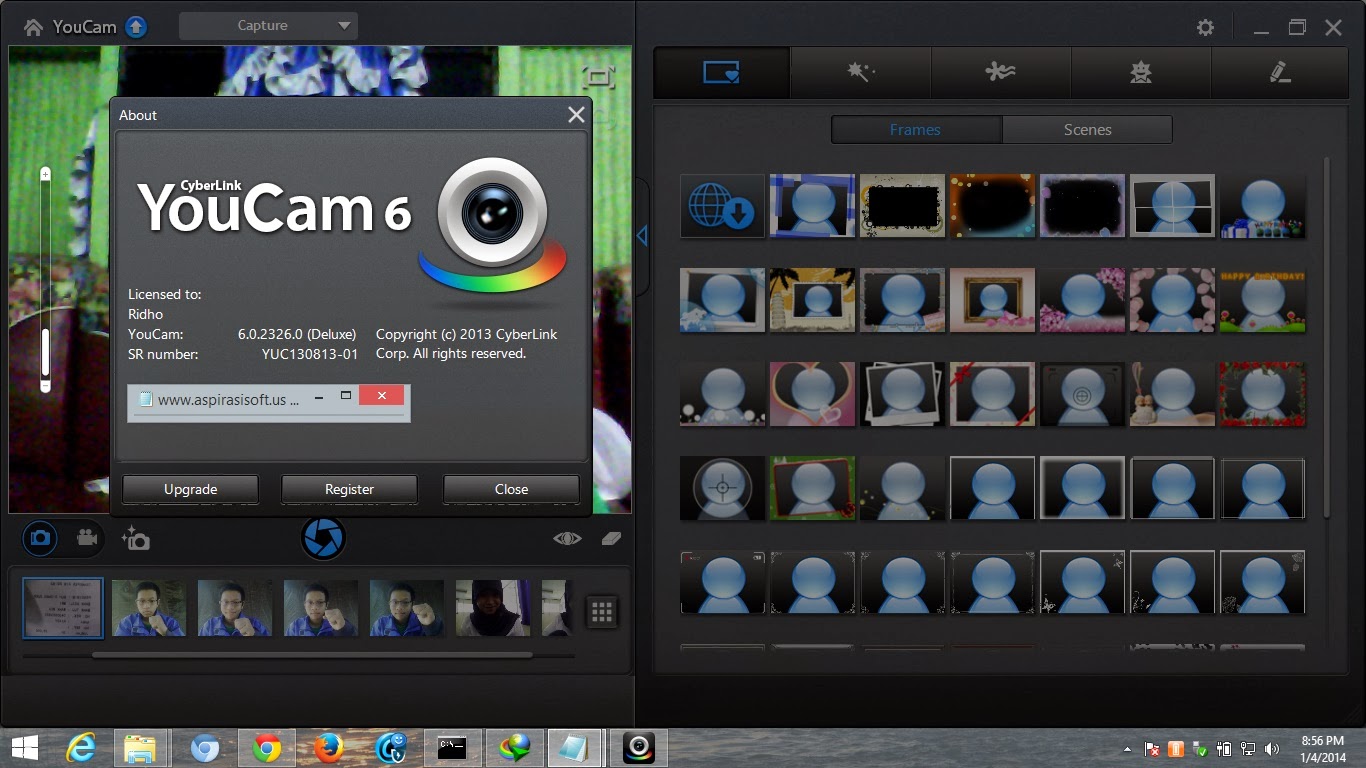
Task: Open the media library grid view
Action: [602, 612]
